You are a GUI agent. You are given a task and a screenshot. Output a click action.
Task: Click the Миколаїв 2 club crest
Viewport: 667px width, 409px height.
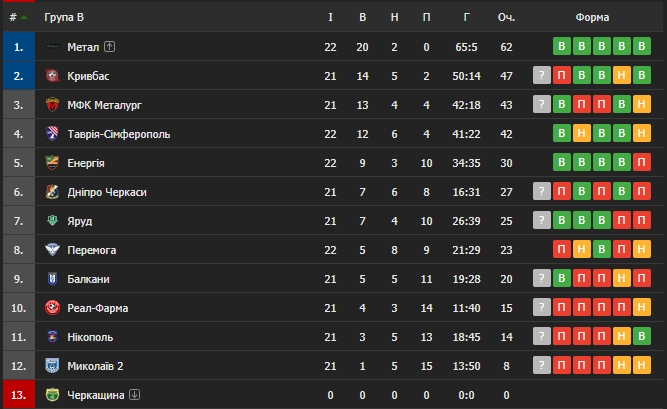point(52,366)
